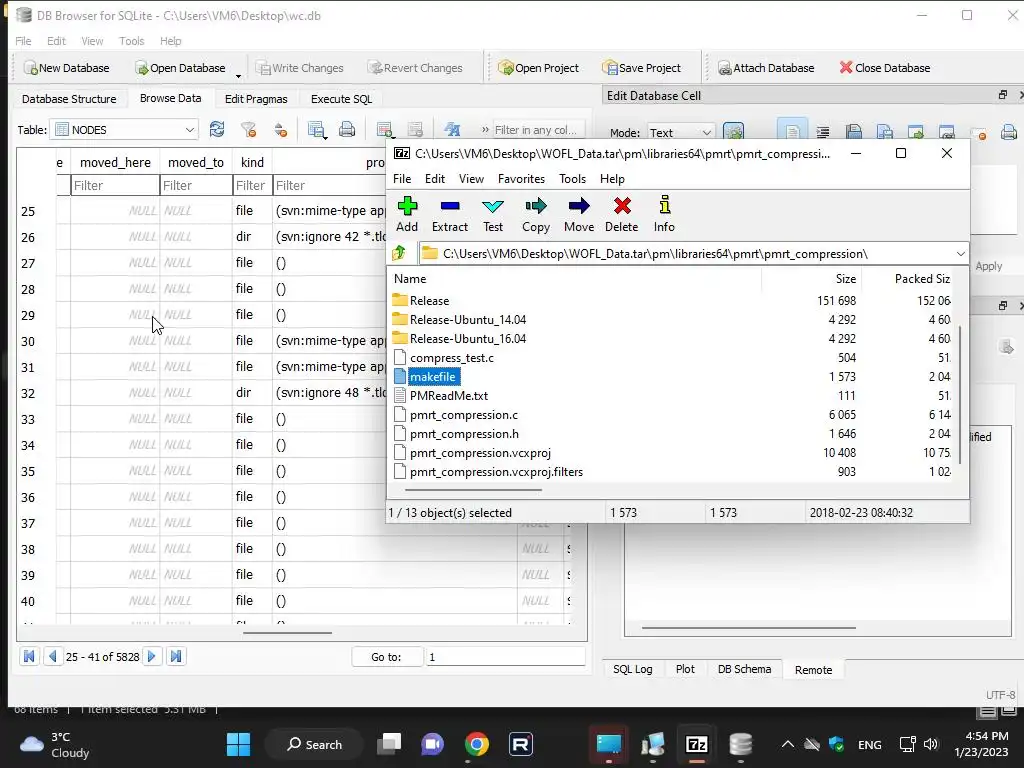Open the SQL Log tab
1024x768 pixels.
(632, 669)
